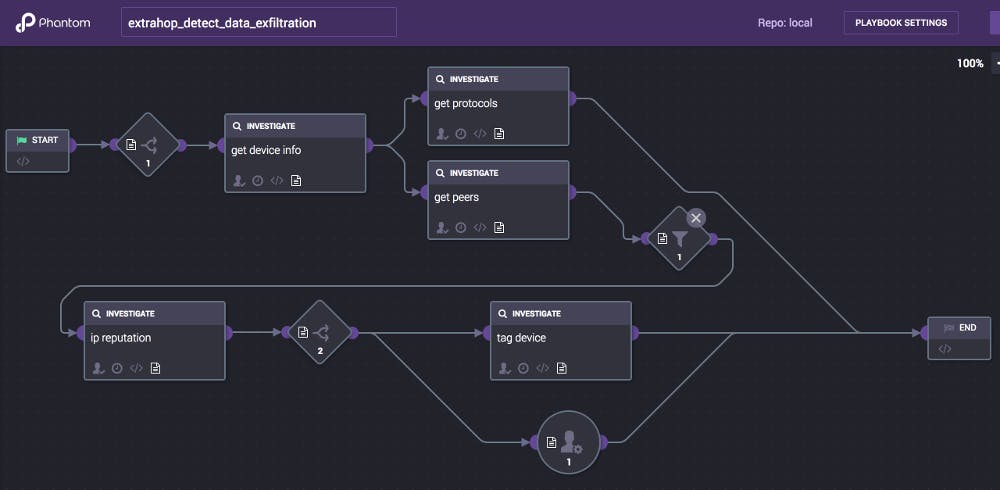Viewport: 1000px width, 490px height.
Task: Click output port of get protocols block
Action: click(x=571, y=98)
